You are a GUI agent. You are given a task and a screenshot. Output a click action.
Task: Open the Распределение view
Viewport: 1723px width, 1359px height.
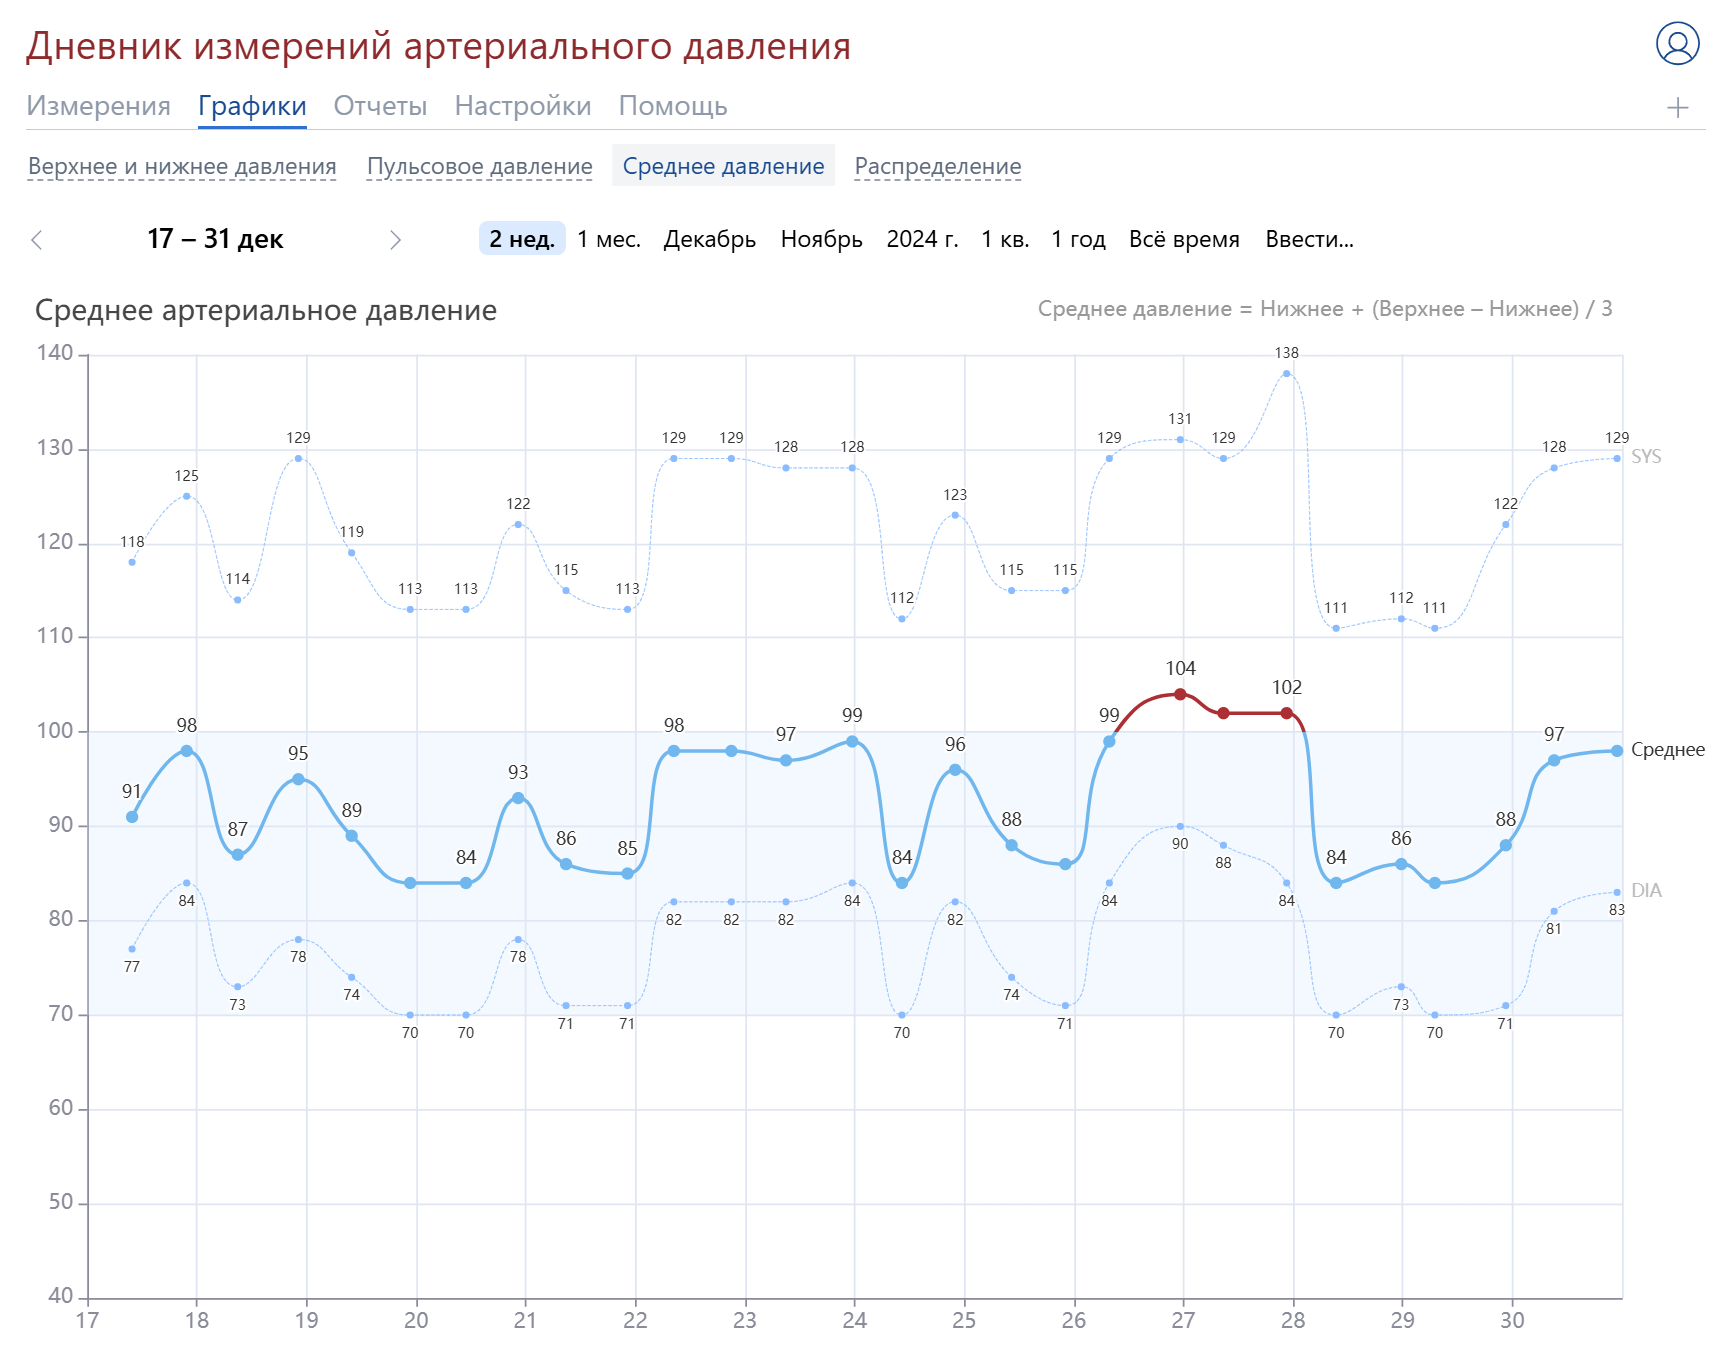pos(936,166)
